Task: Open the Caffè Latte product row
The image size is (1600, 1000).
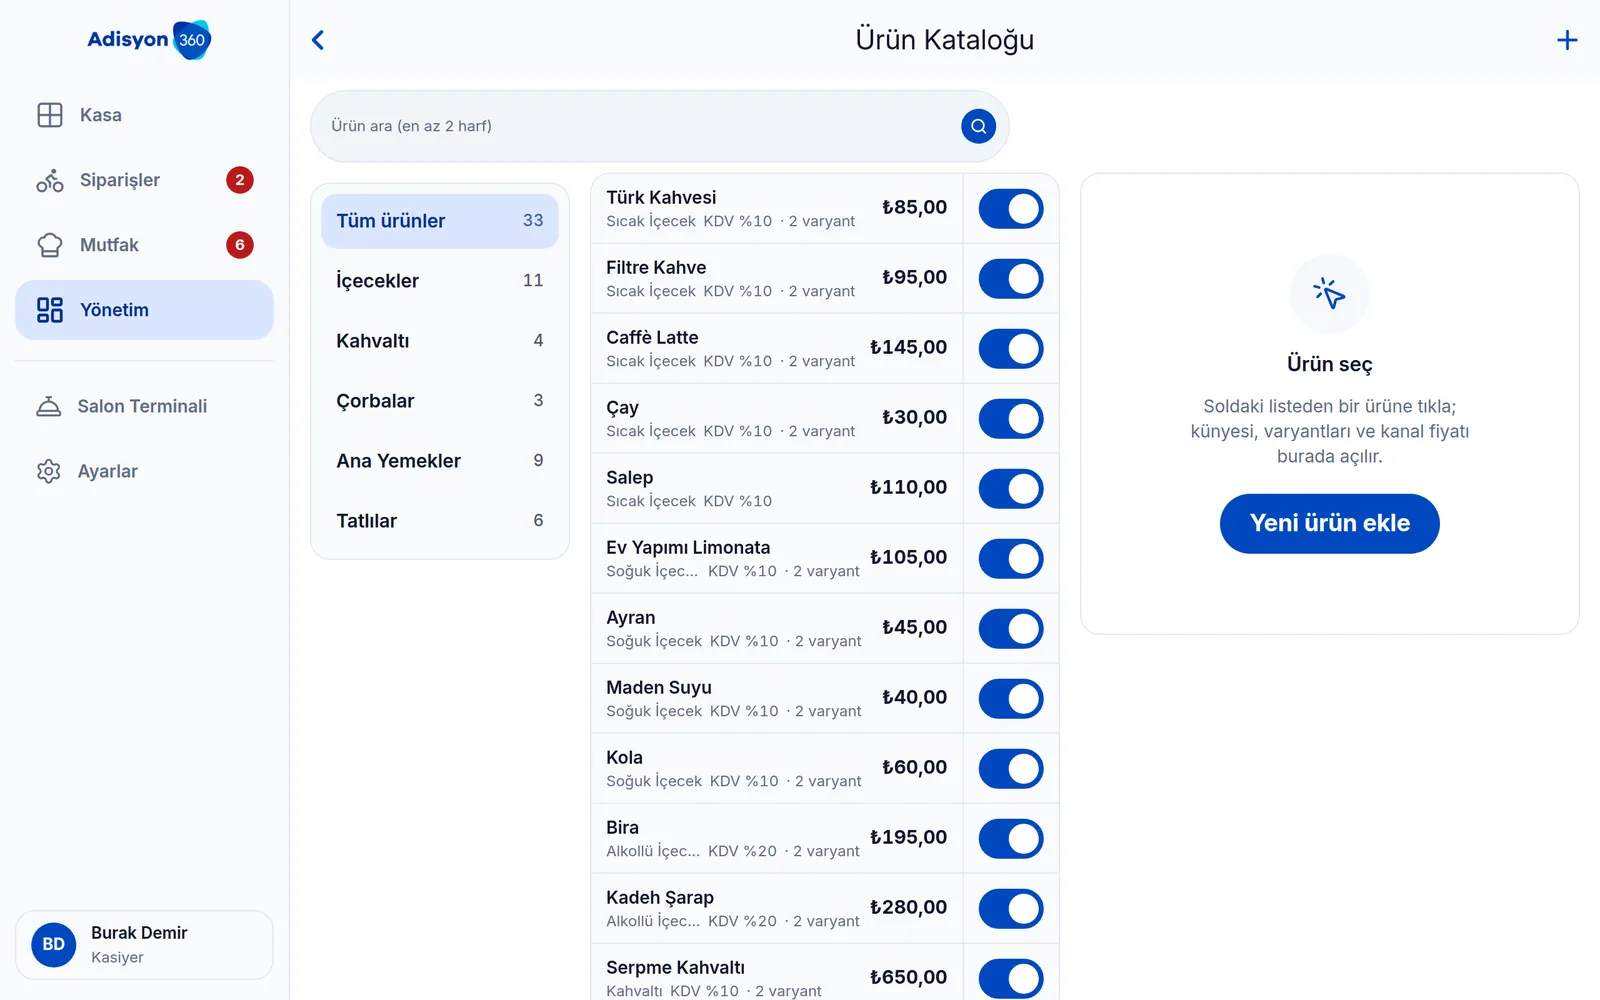Action: [x=777, y=349]
